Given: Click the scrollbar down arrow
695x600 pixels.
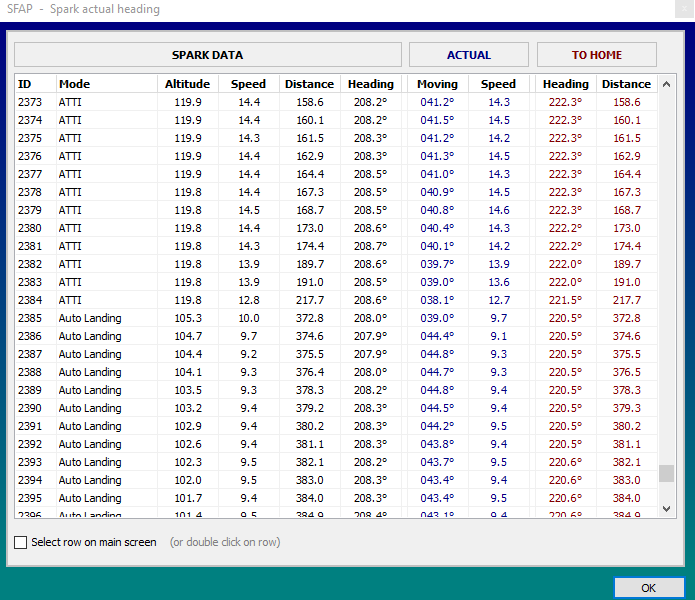Looking at the screenshot, I should [667, 509].
